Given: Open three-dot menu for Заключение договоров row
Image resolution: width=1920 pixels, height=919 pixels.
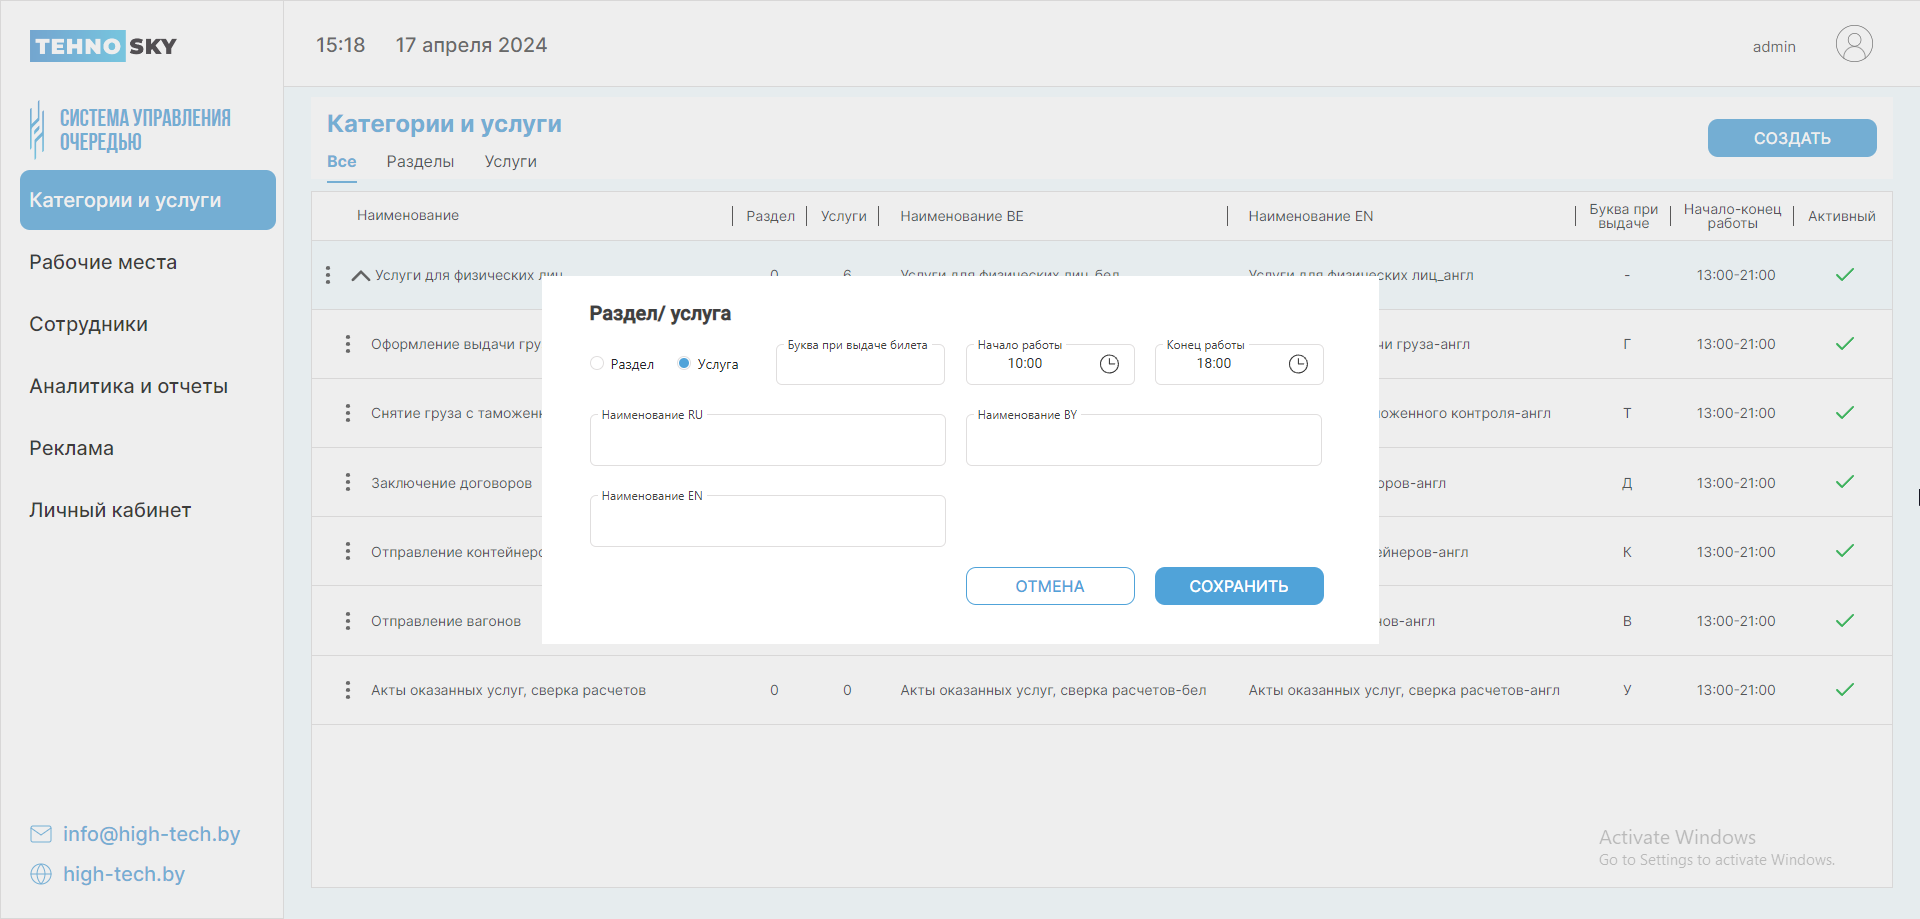Looking at the screenshot, I should pos(348,483).
